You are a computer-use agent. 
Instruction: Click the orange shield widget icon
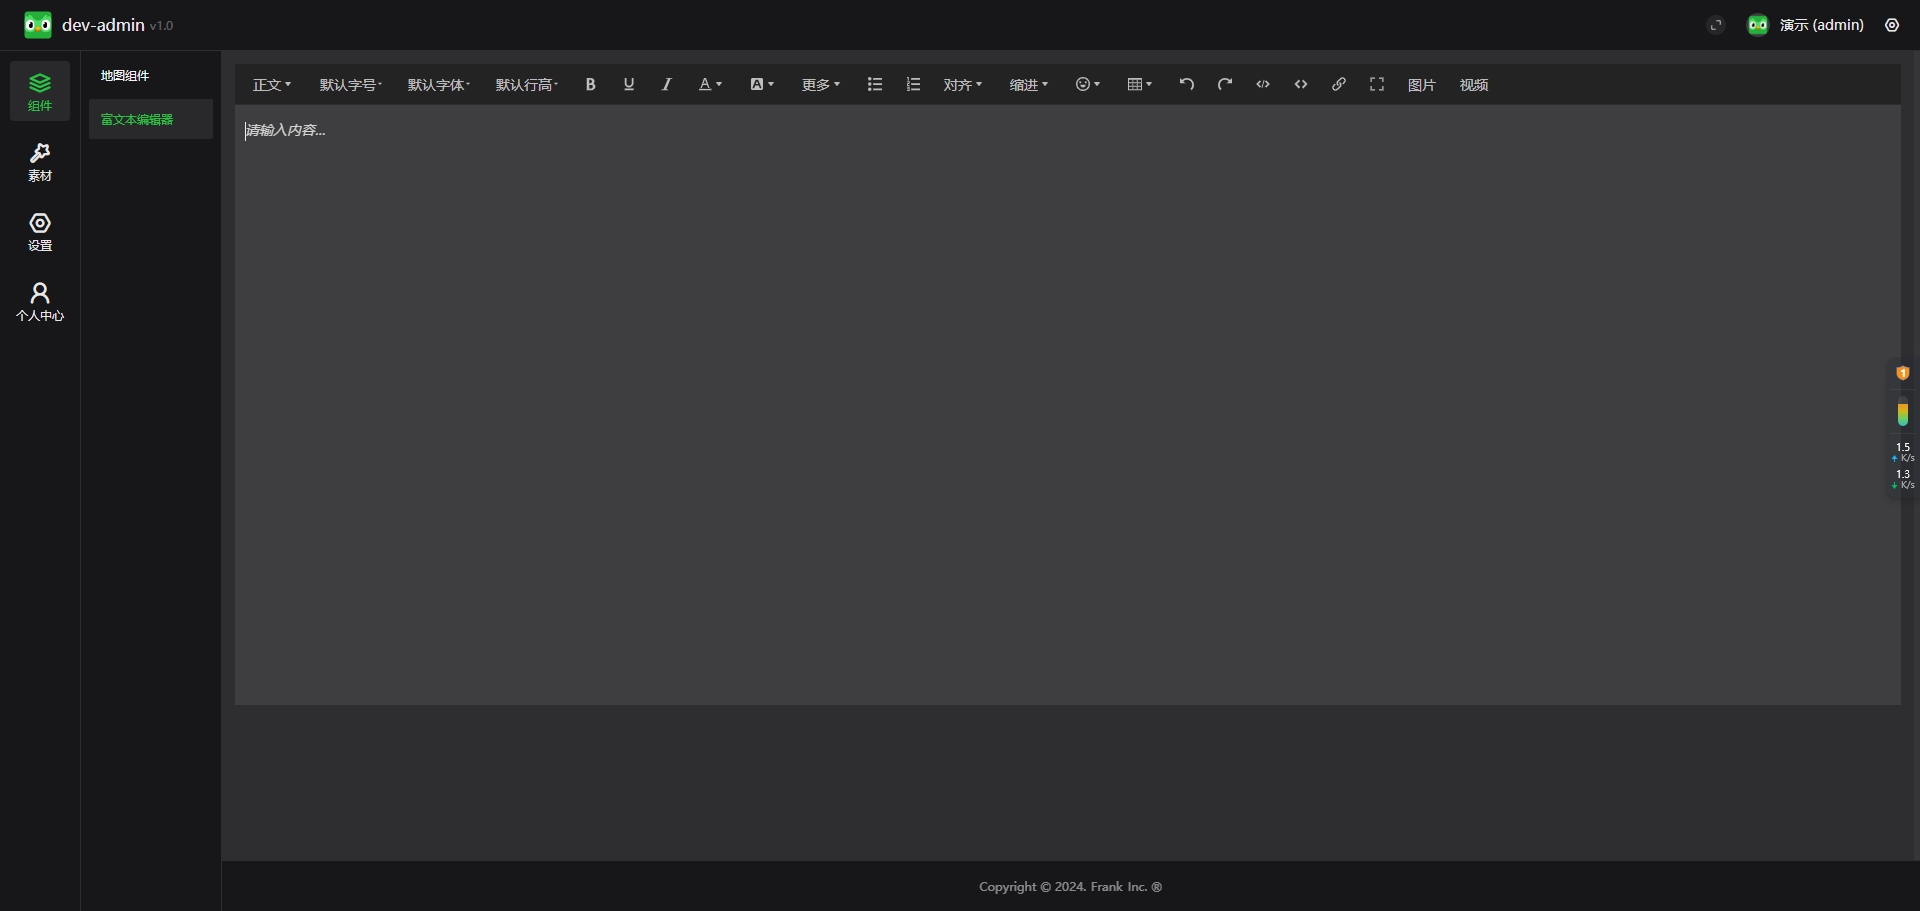(x=1903, y=373)
